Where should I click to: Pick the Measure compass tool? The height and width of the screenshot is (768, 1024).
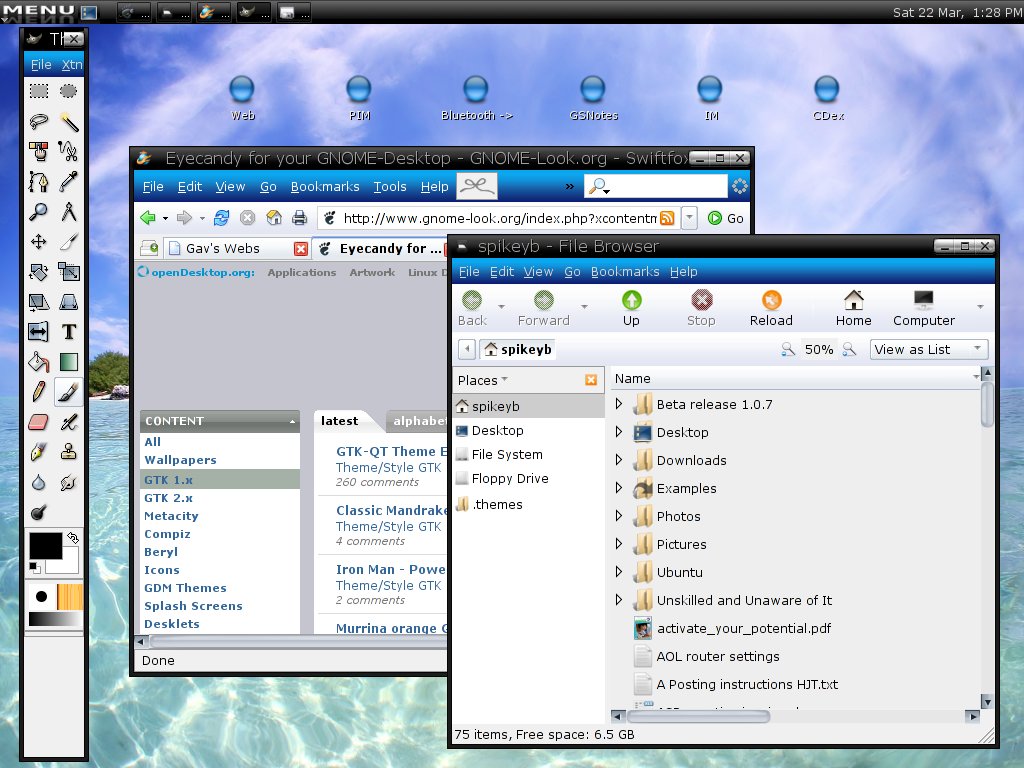click(x=68, y=211)
